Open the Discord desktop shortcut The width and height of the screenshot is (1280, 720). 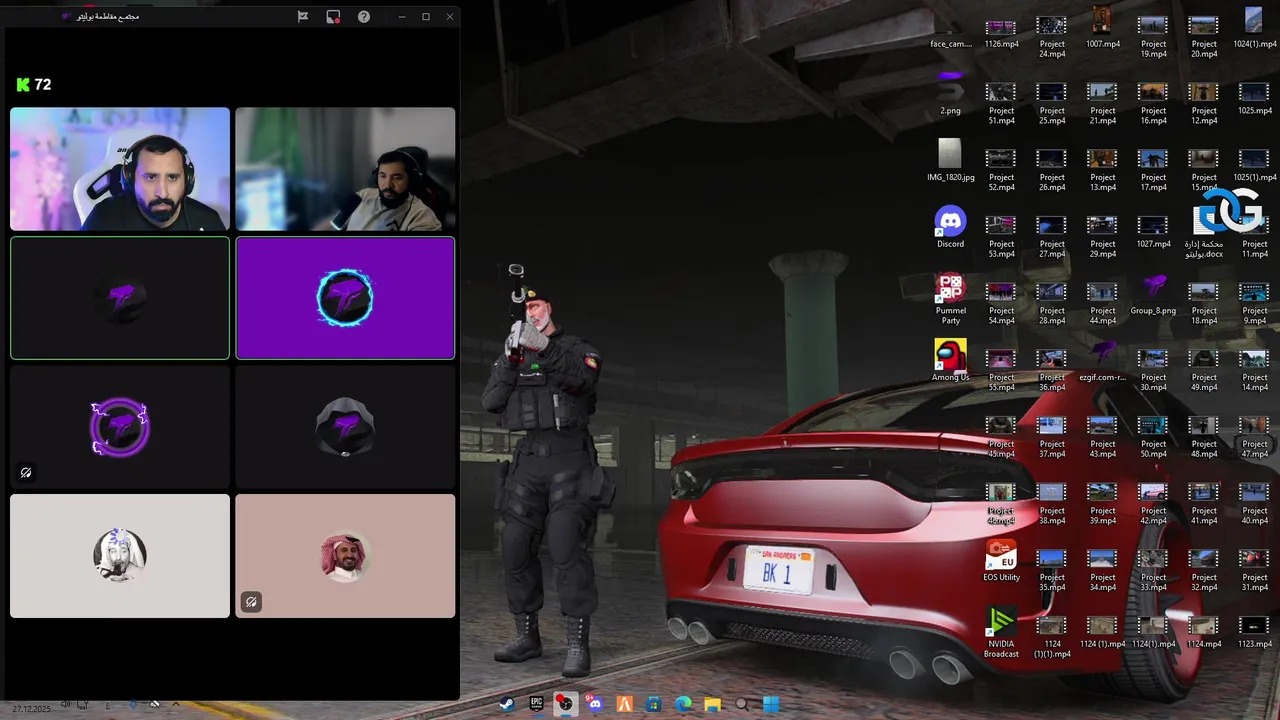pyautogui.click(x=950, y=227)
